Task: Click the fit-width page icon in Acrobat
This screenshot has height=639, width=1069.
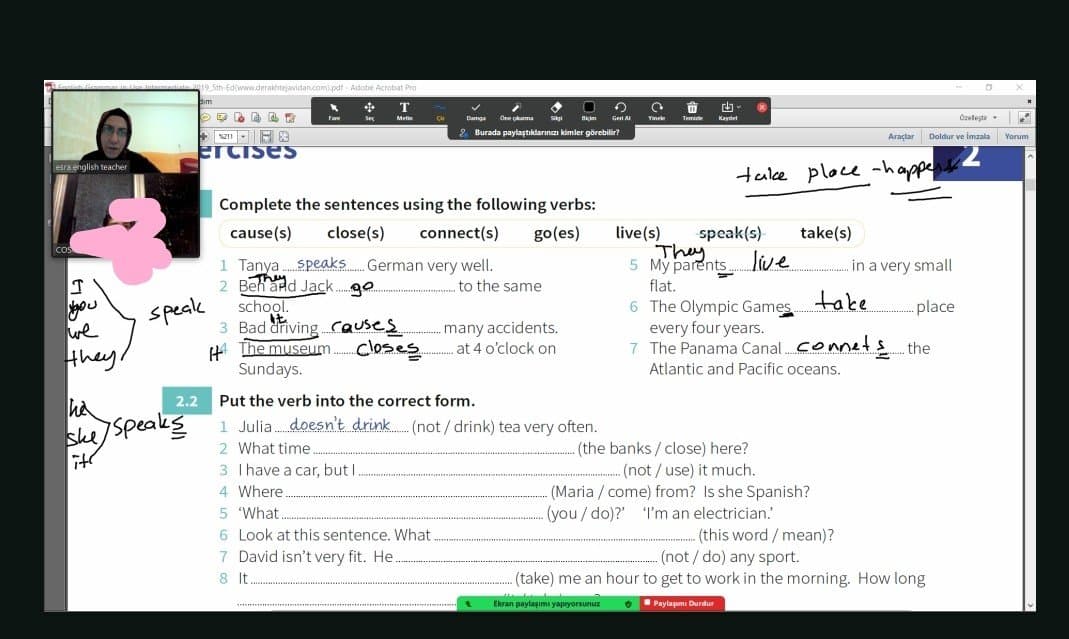Action: [266, 136]
